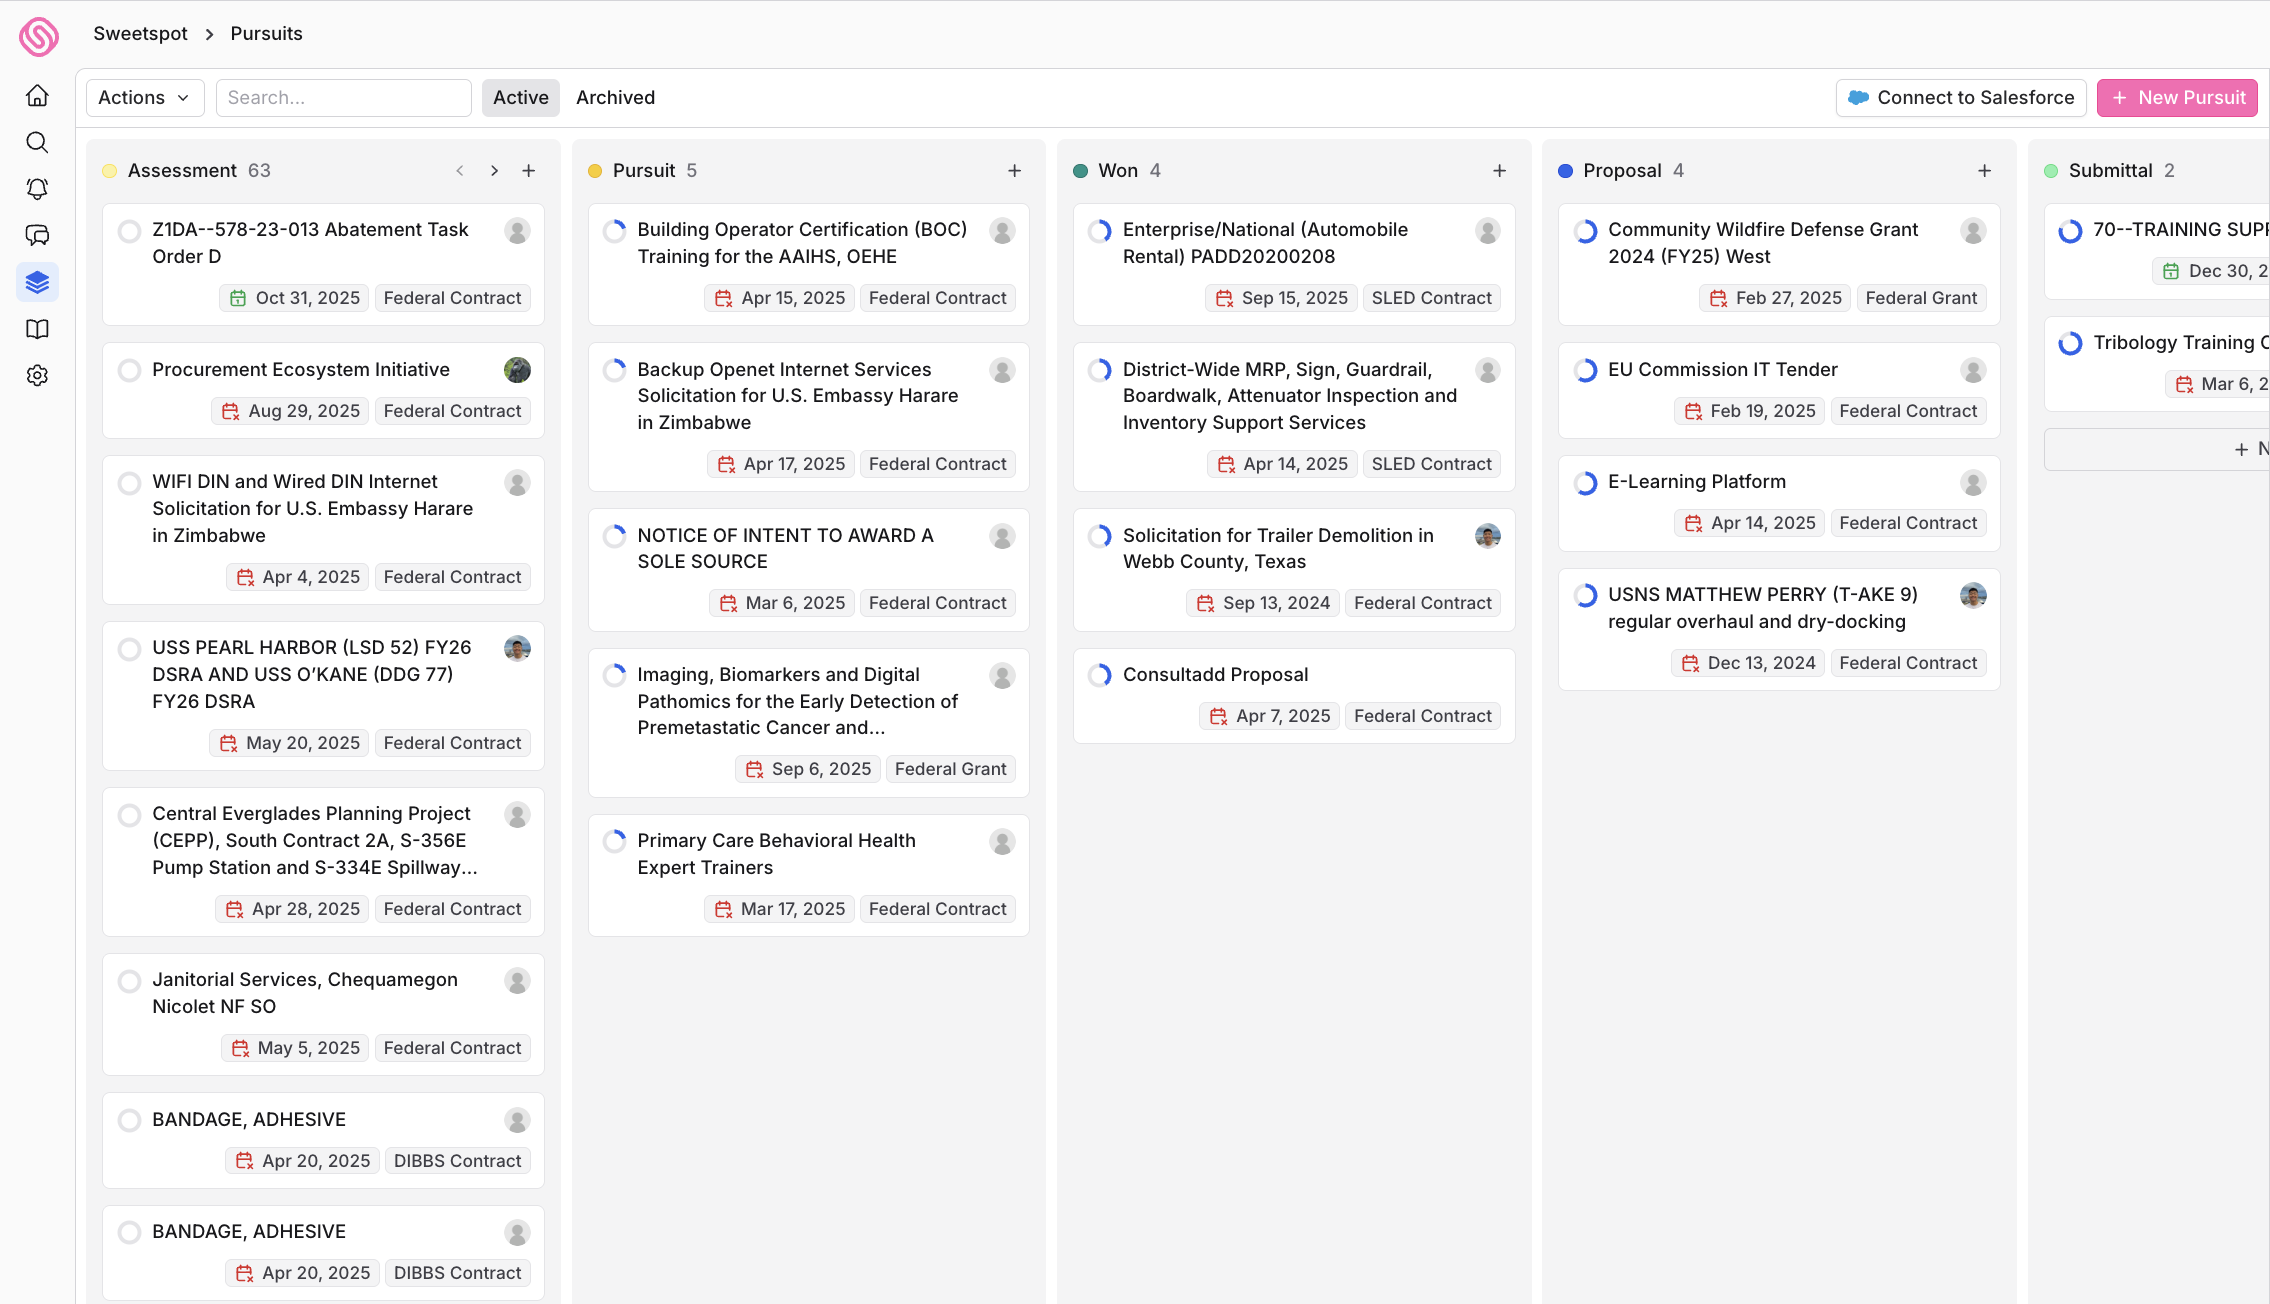2270x1304 pixels.
Task: Click the Search input field
Action: 343,98
